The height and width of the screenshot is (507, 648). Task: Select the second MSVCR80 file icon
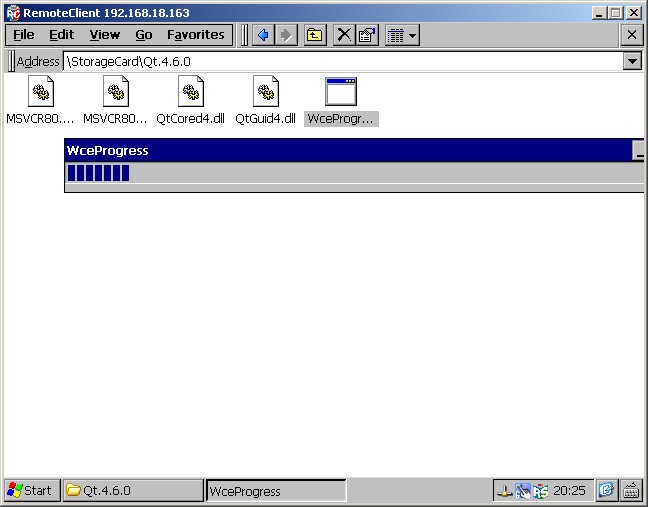[x=116, y=91]
